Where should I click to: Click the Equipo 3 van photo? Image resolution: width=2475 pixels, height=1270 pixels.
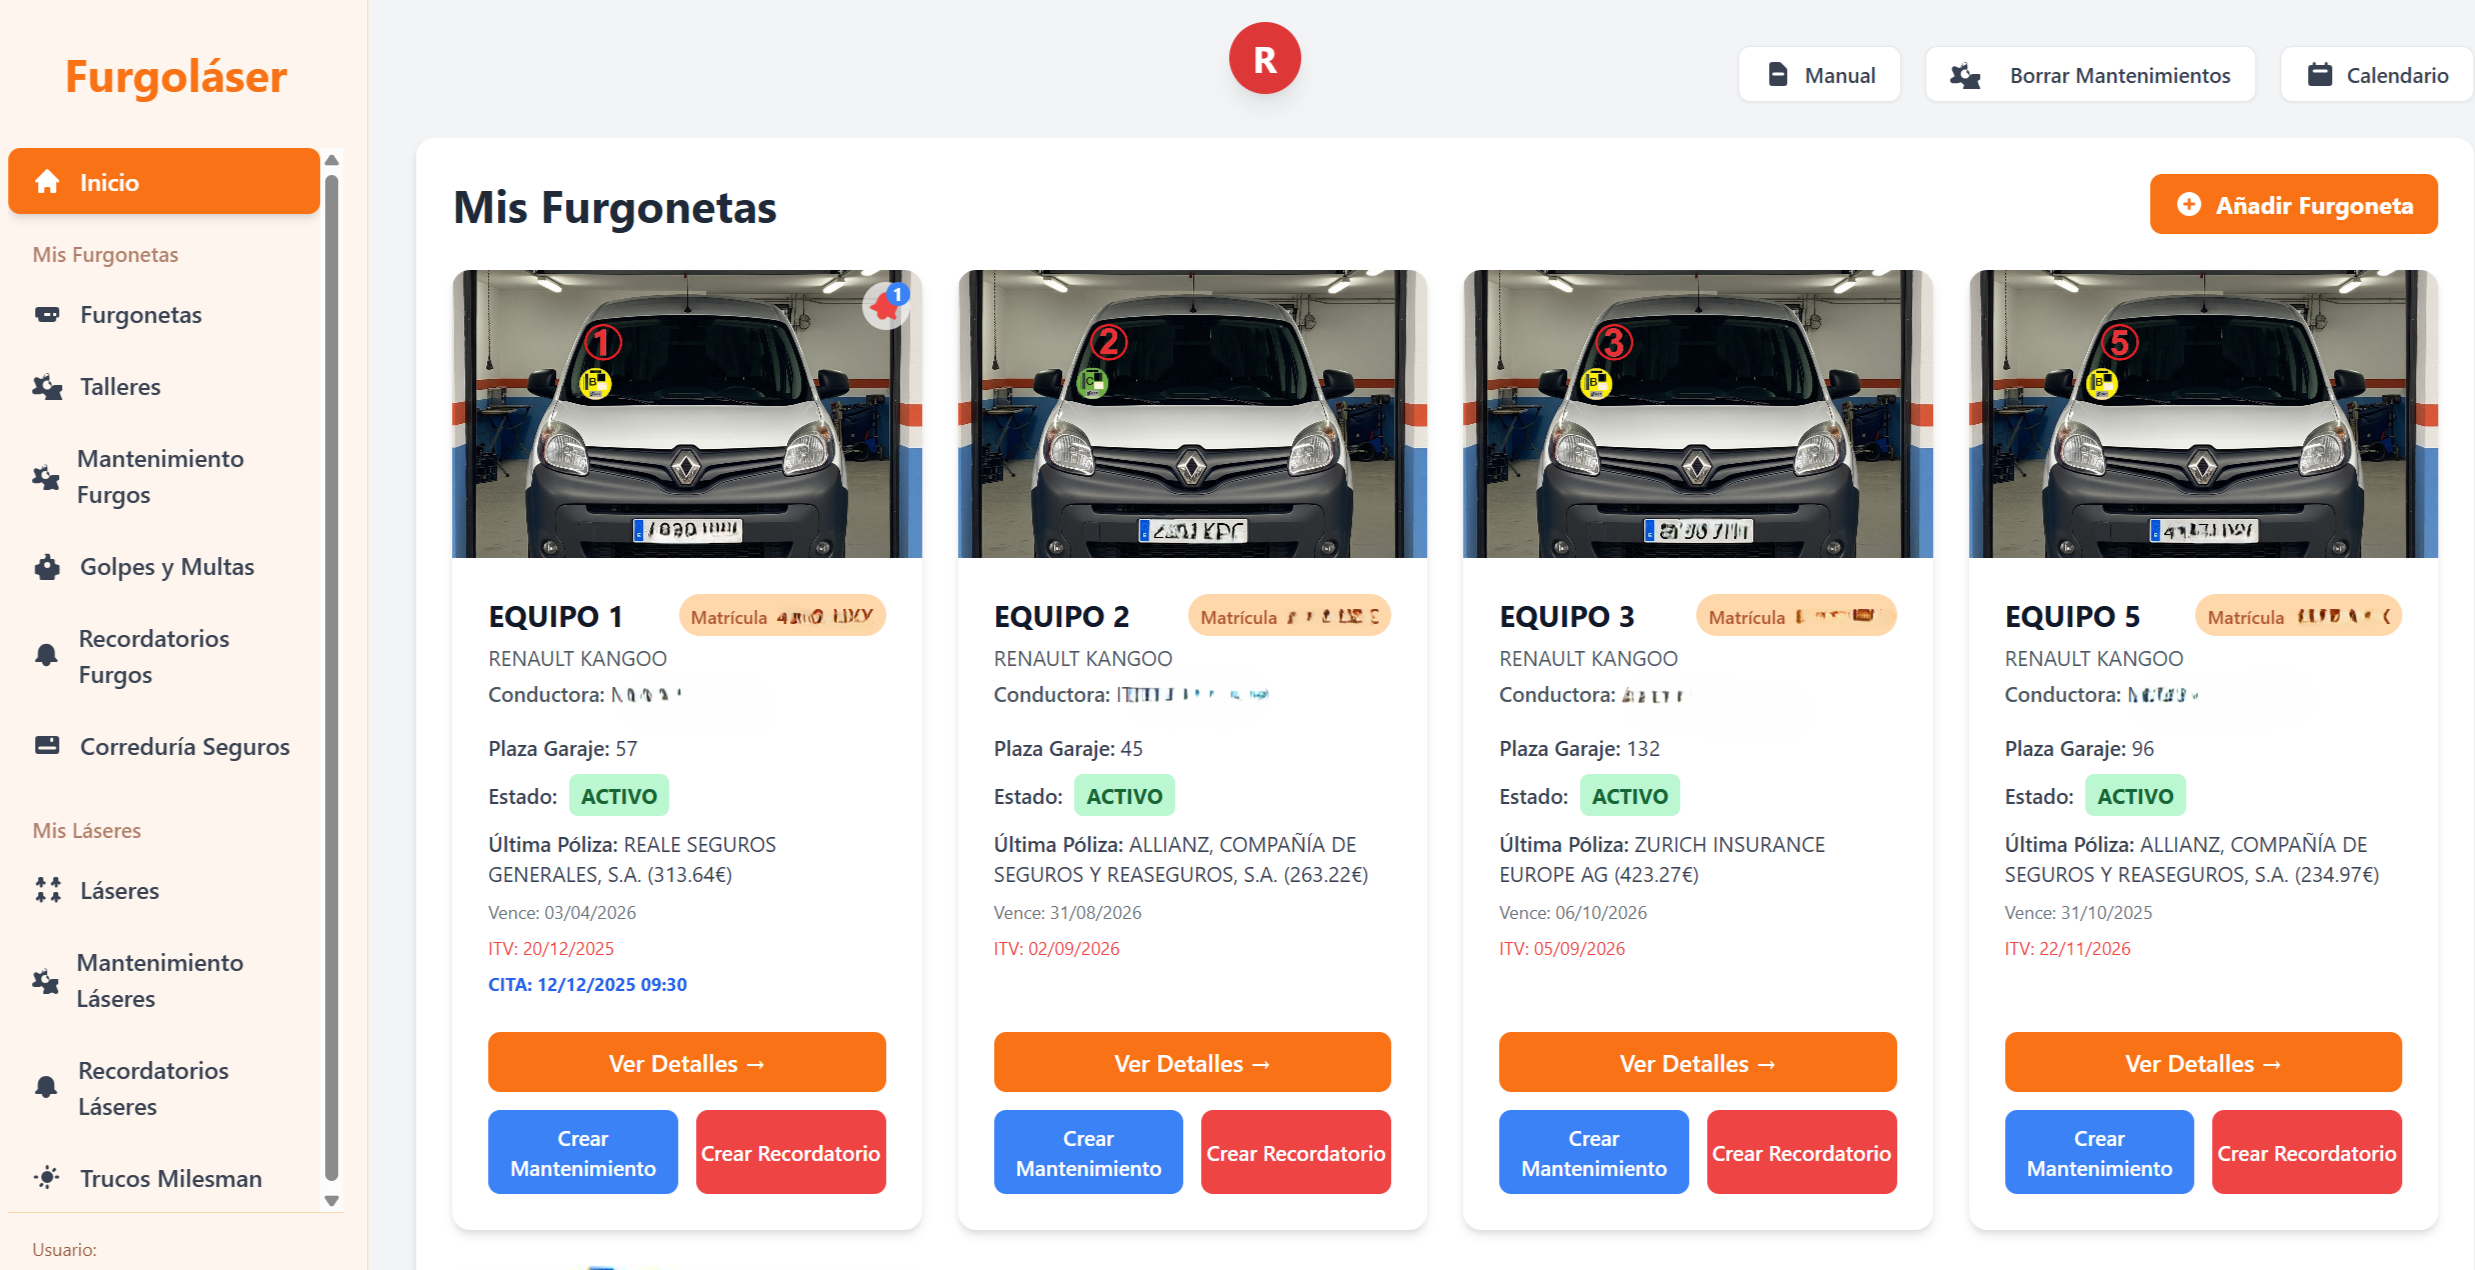click(1697, 414)
